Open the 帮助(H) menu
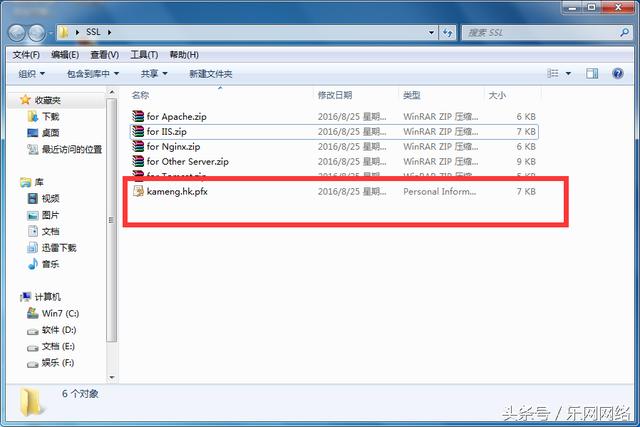This screenshot has height=427, width=640. (184, 55)
